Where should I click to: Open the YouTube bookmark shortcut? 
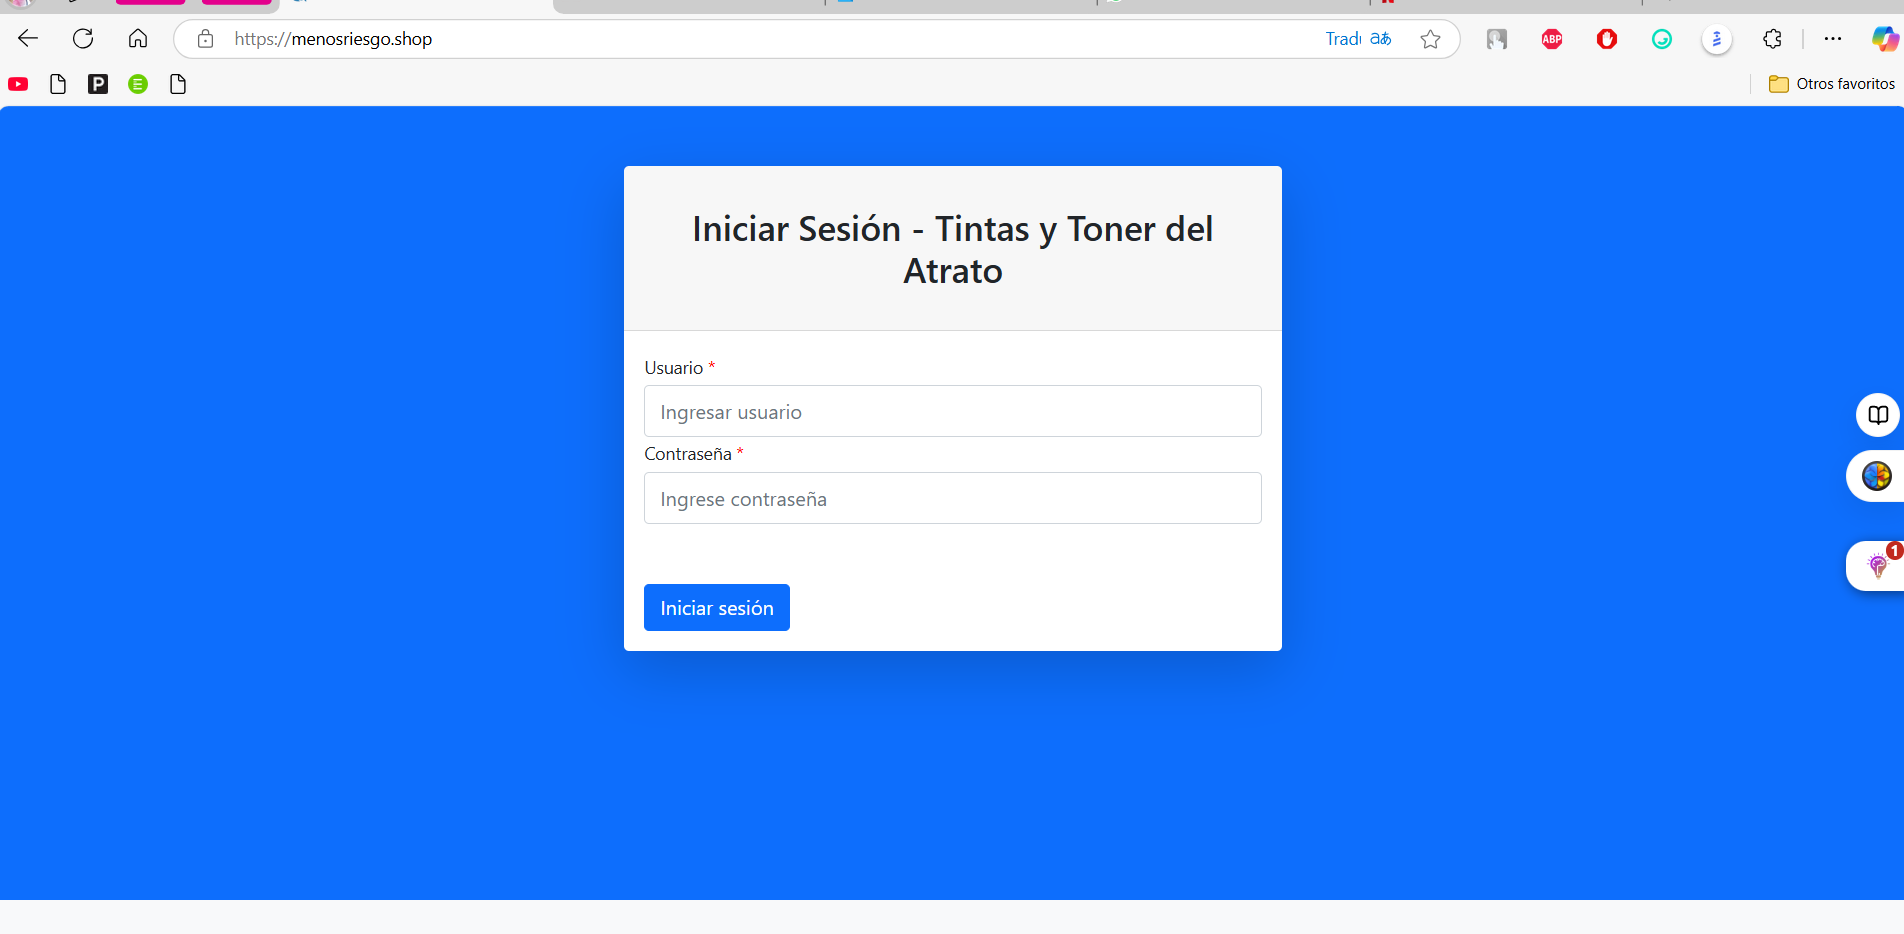17,84
